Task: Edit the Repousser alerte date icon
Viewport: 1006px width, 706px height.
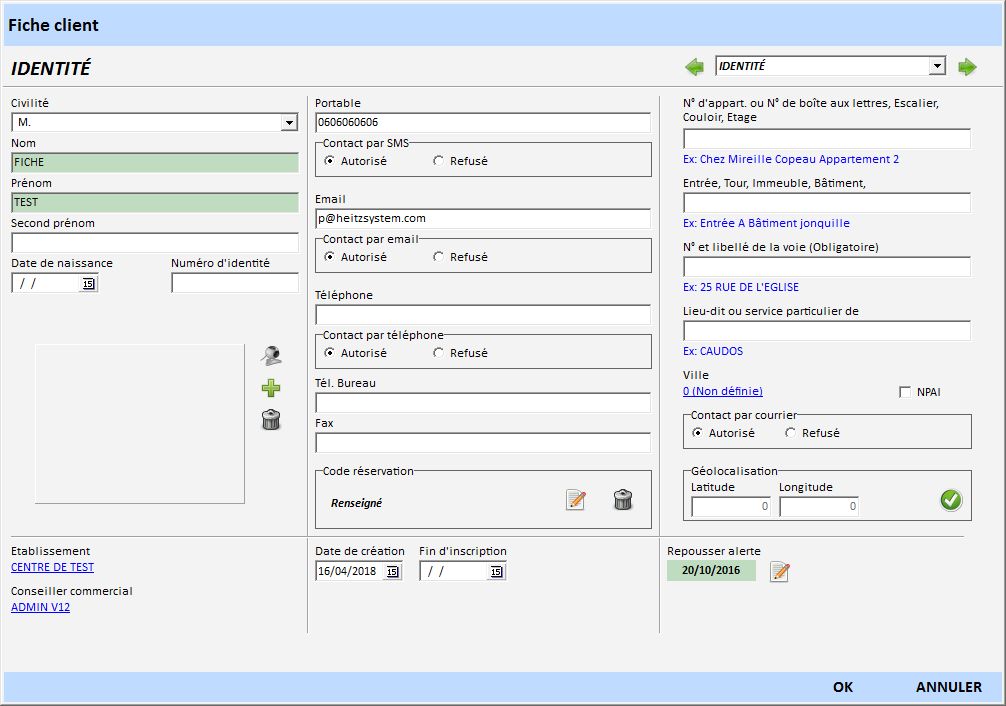Action: pyautogui.click(x=780, y=572)
